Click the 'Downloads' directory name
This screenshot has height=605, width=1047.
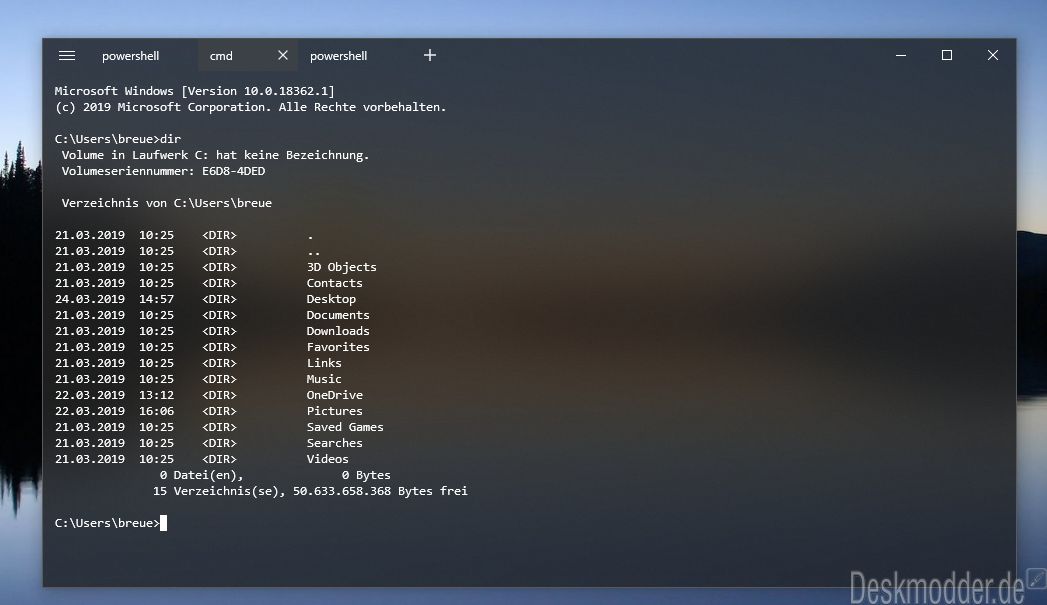click(338, 331)
